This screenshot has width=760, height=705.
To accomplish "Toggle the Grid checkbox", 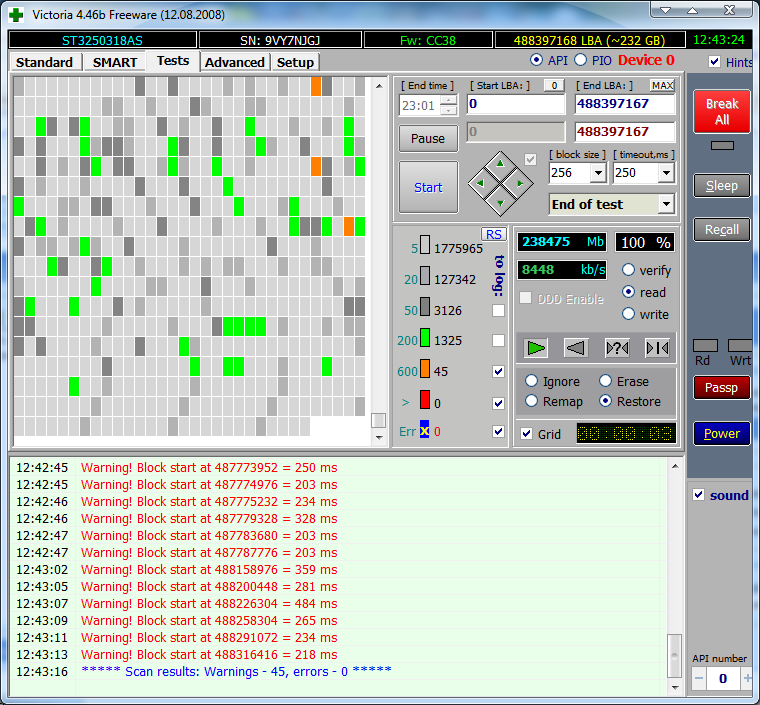I will tap(527, 434).
